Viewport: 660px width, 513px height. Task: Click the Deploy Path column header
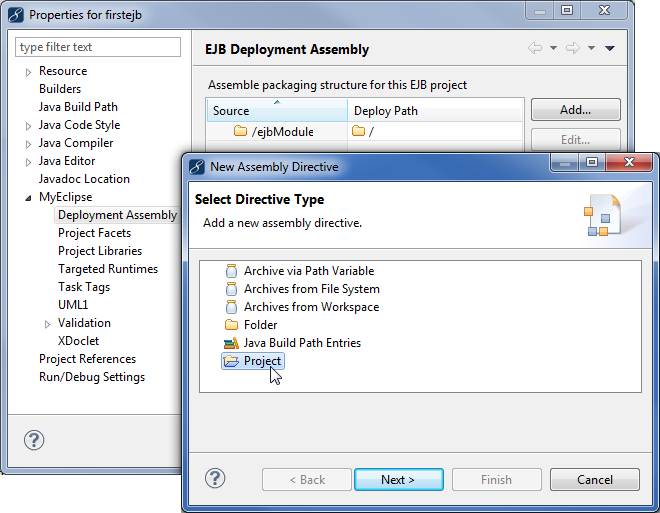coord(436,110)
